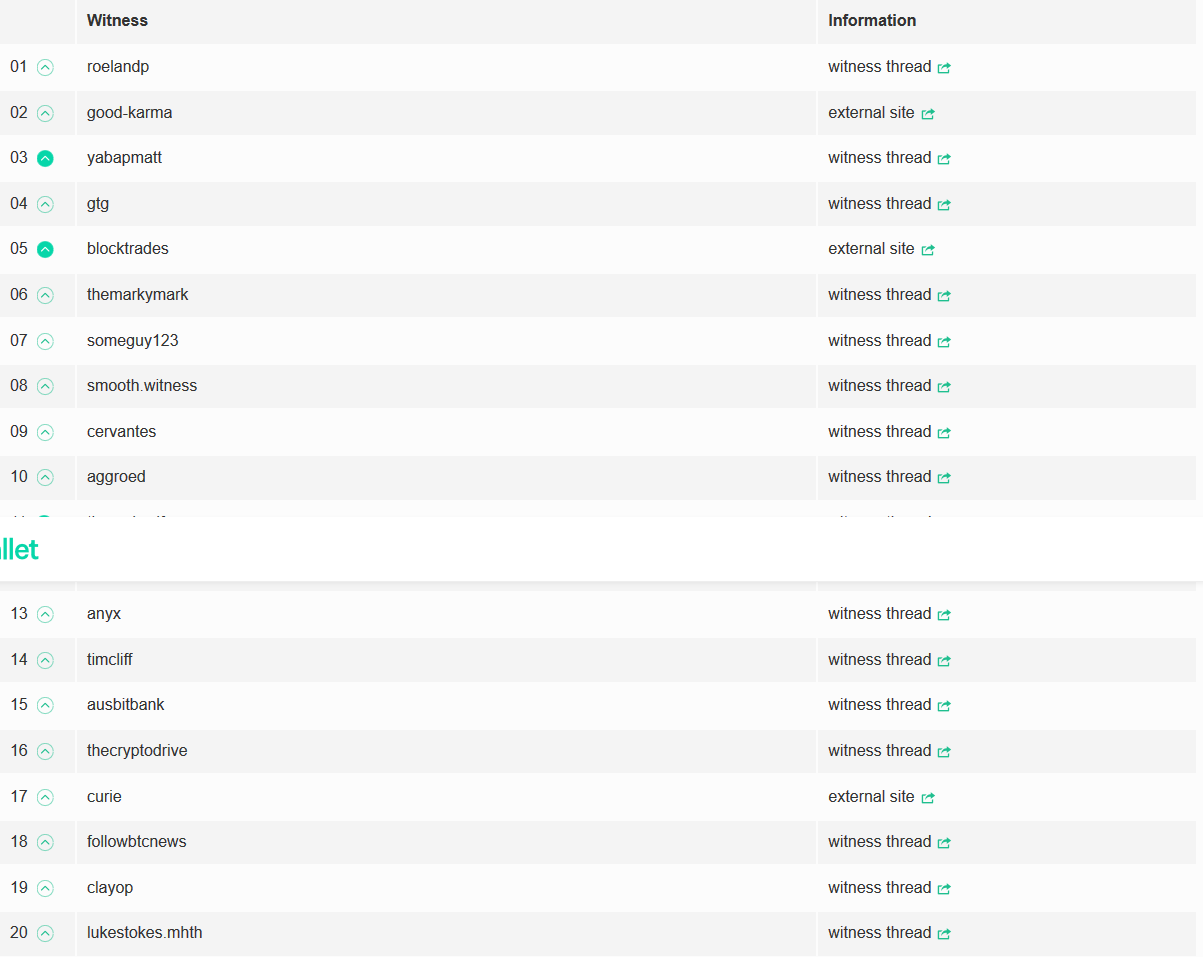The image size is (1203, 957).
Task: Click external link icon in yabapmatt row
Action: (944, 158)
